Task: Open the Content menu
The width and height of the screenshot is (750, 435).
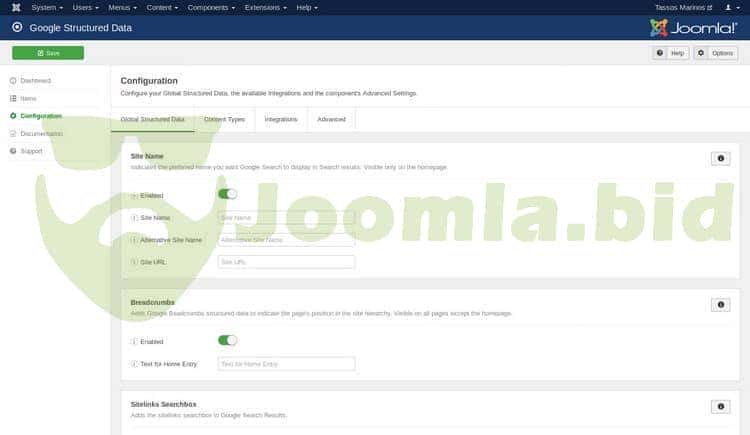Action: [x=162, y=8]
